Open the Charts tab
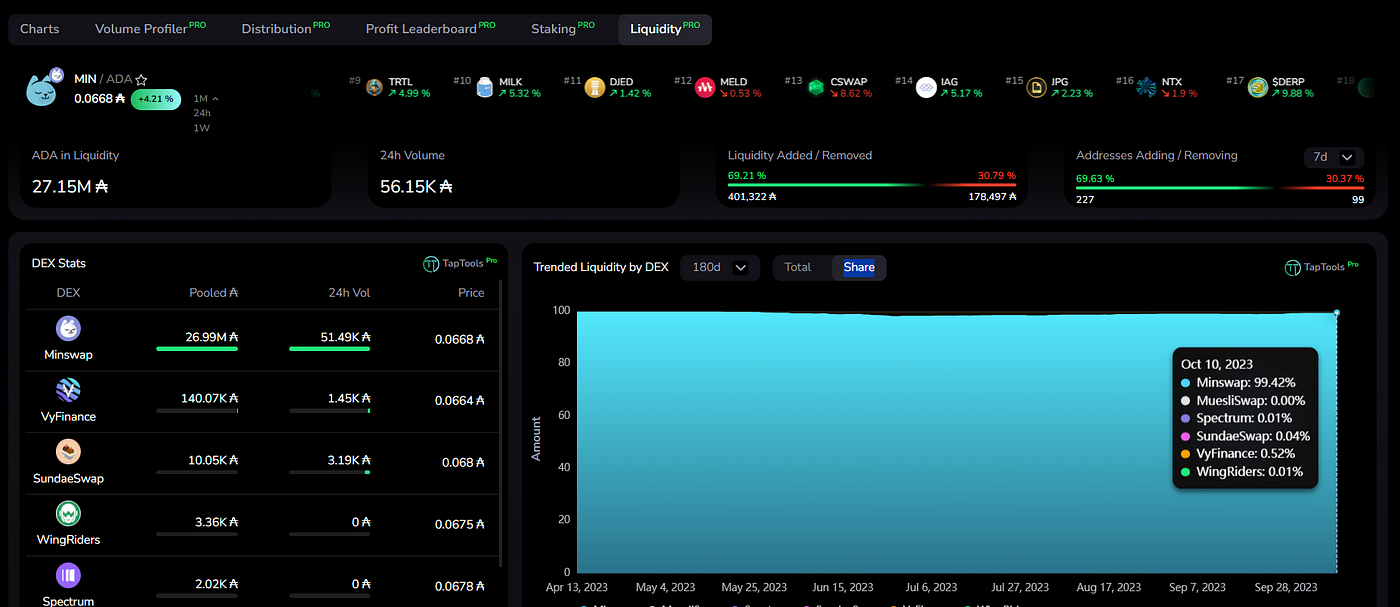The image size is (1400, 607). pyautogui.click(x=40, y=29)
